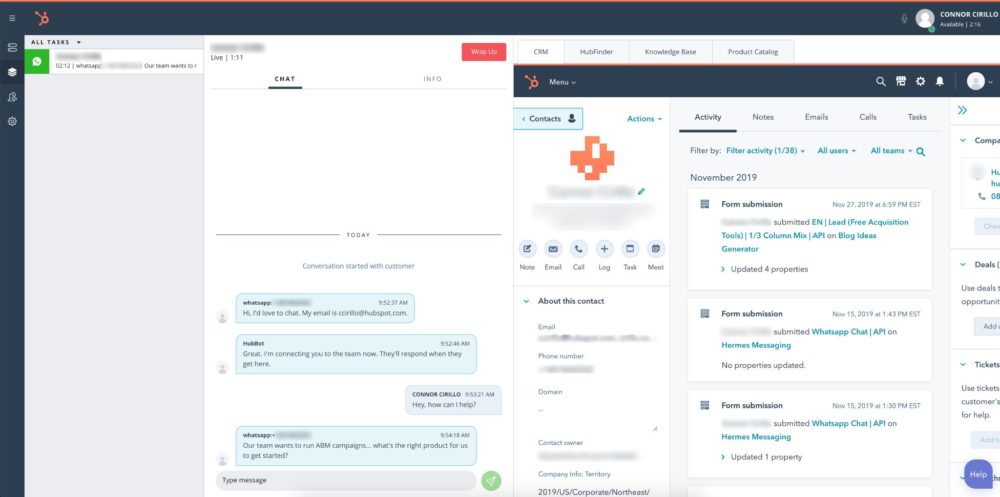The height and width of the screenshot is (497, 1000).
Task: Collapse the About this contact section
Action: [526, 301]
